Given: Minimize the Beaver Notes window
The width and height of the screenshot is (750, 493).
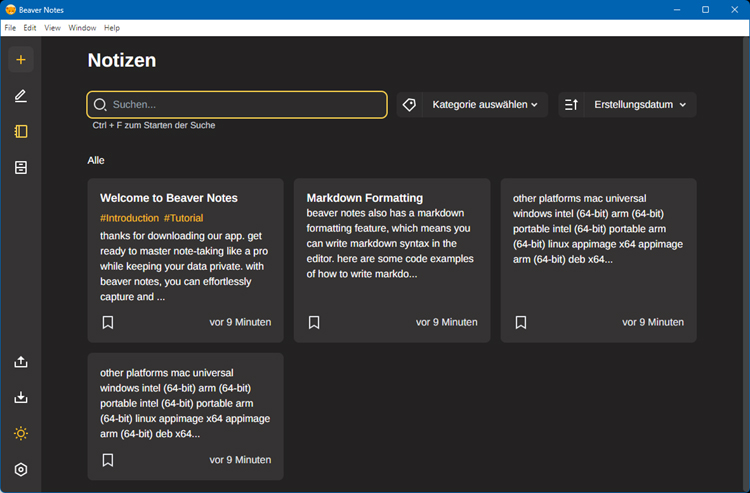Looking at the screenshot, I should click(677, 10).
